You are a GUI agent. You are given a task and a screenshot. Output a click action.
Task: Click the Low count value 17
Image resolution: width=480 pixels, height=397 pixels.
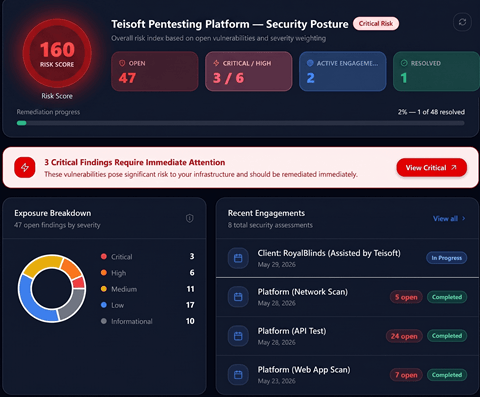click(x=190, y=305)
